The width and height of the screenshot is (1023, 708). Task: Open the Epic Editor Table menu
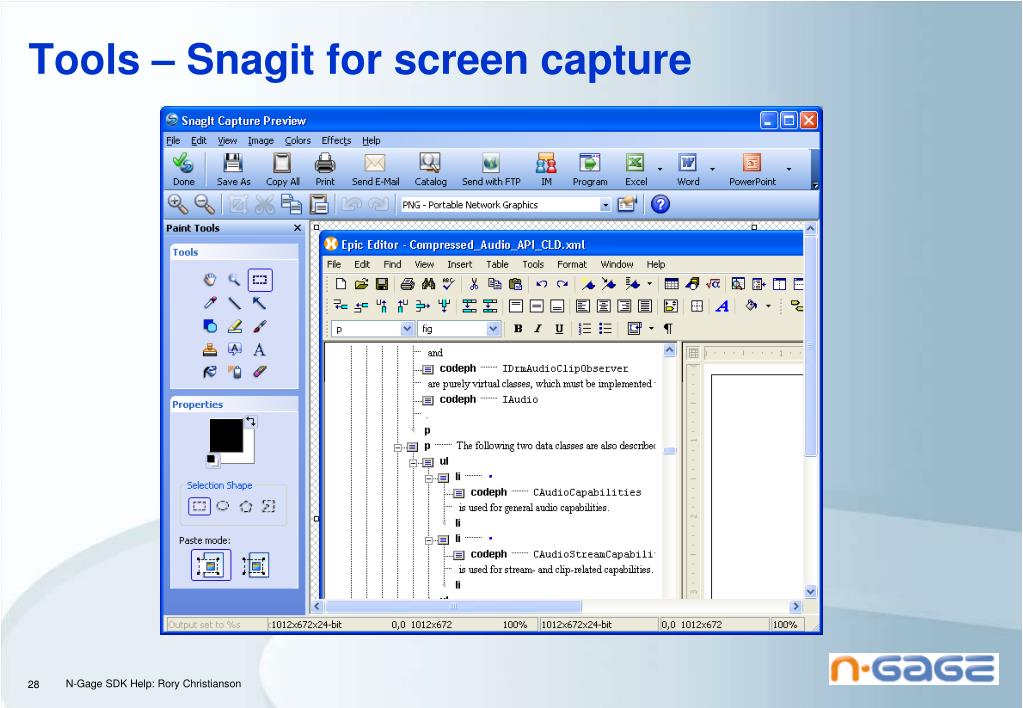(x=497, y=264)
